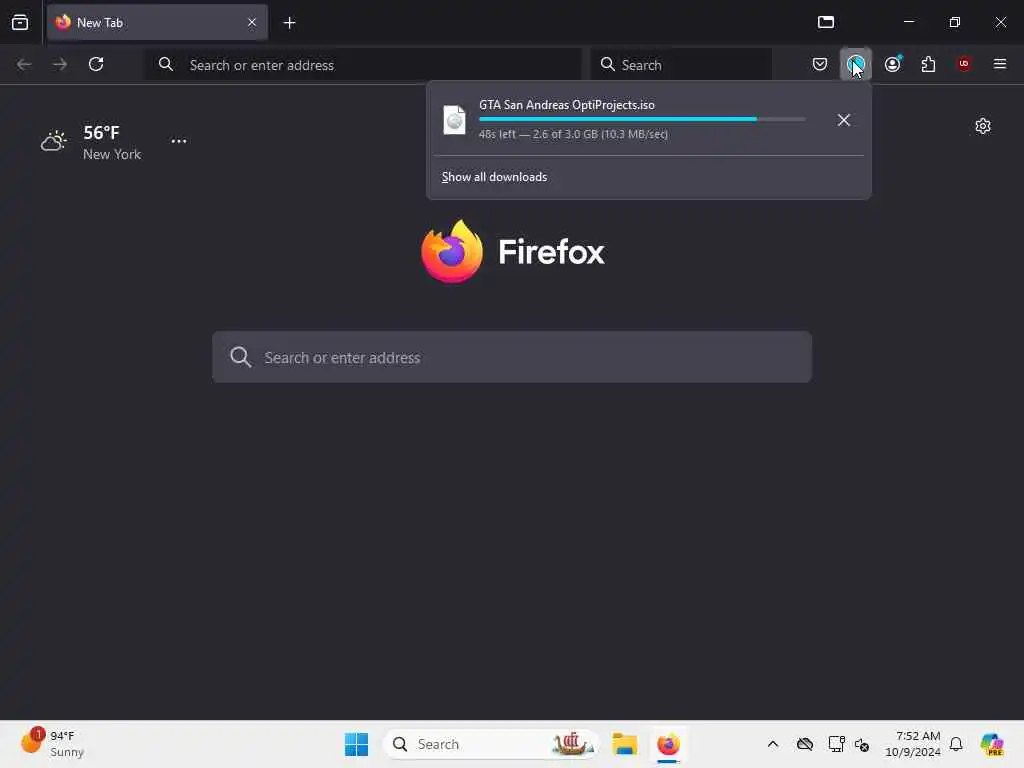Screen dimensions: 1024x768
Task: Select the New Tab tab
Action: pyautogui.click(x=157, y=22)
